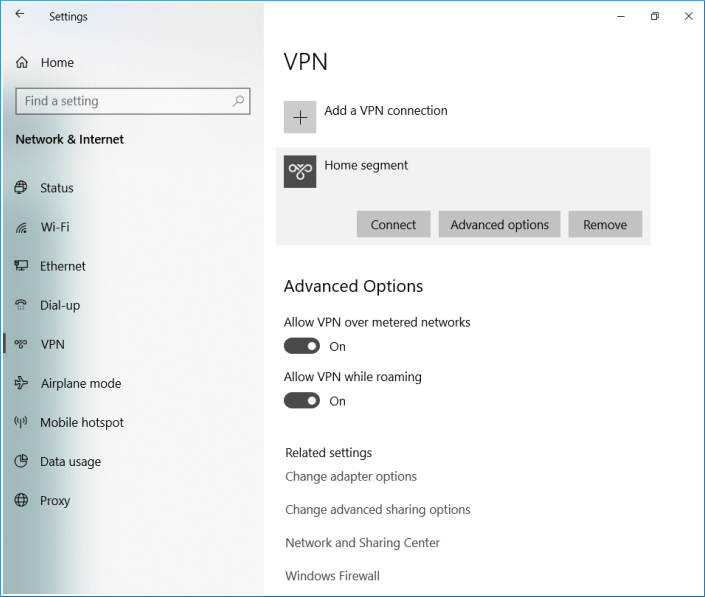
Task: Open Mobile hotspot settings
Action: click(x=82, y=423)
